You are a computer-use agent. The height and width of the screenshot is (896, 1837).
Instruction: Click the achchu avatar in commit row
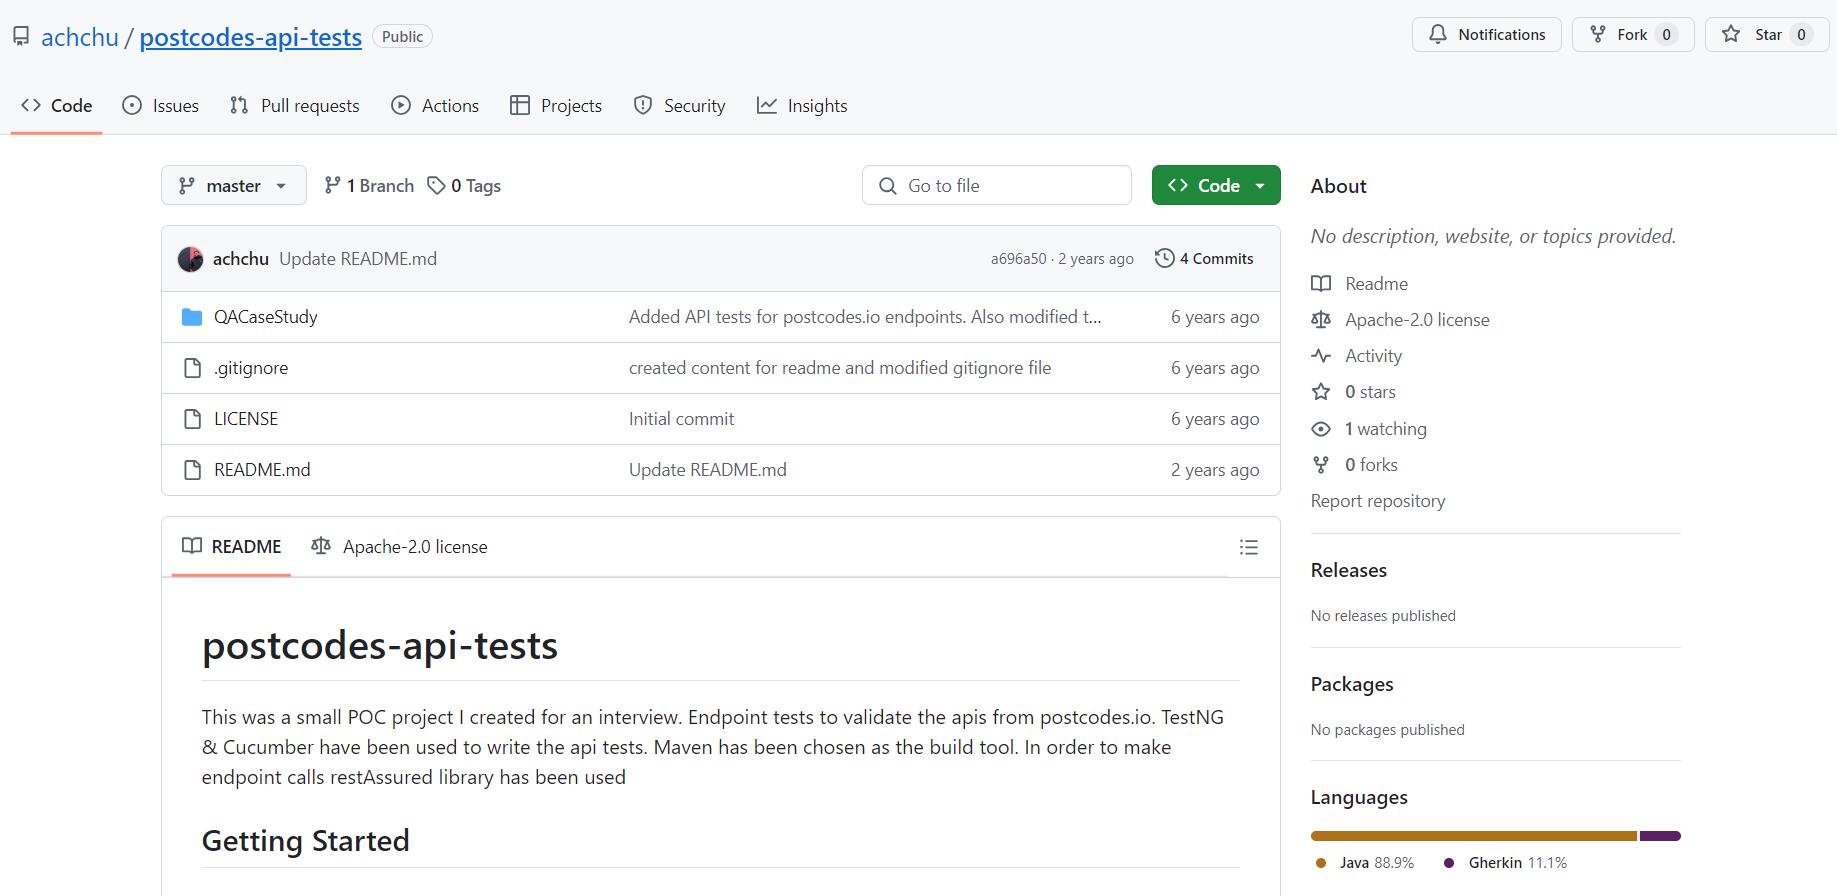click(190, 259)
